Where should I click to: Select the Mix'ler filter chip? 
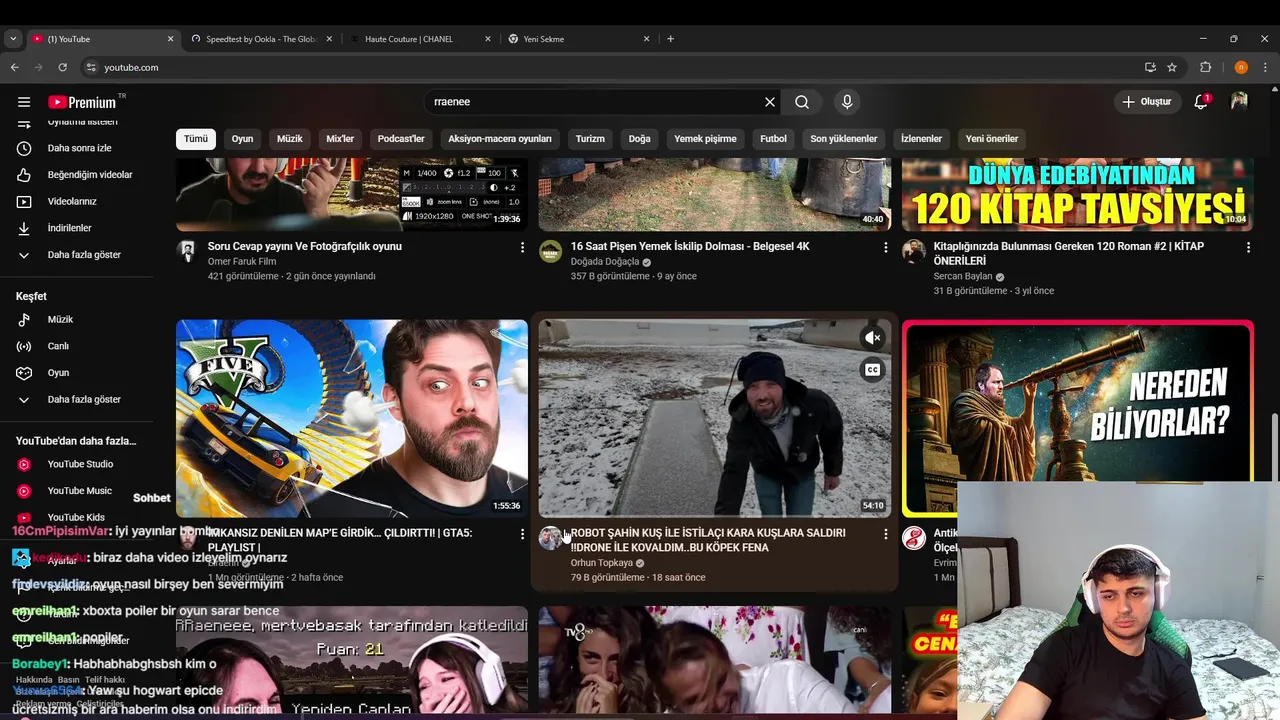click(x=340, y=139)
